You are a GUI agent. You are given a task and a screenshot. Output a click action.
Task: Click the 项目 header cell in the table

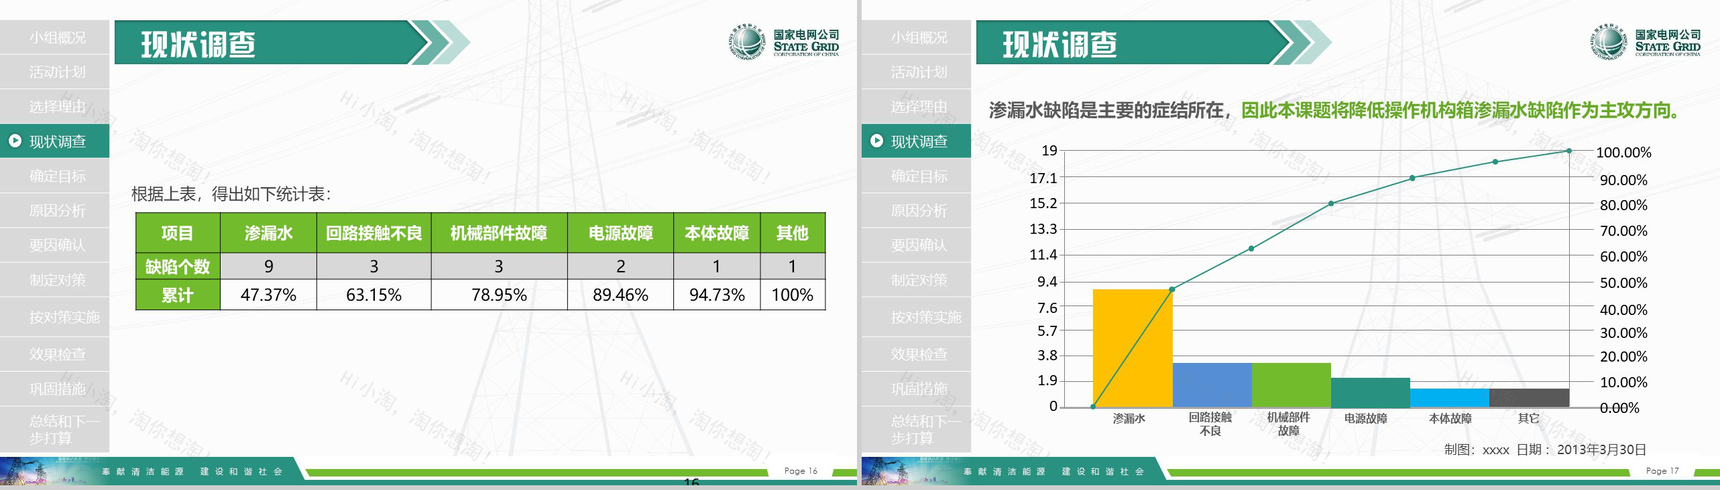tap(178, 233)
